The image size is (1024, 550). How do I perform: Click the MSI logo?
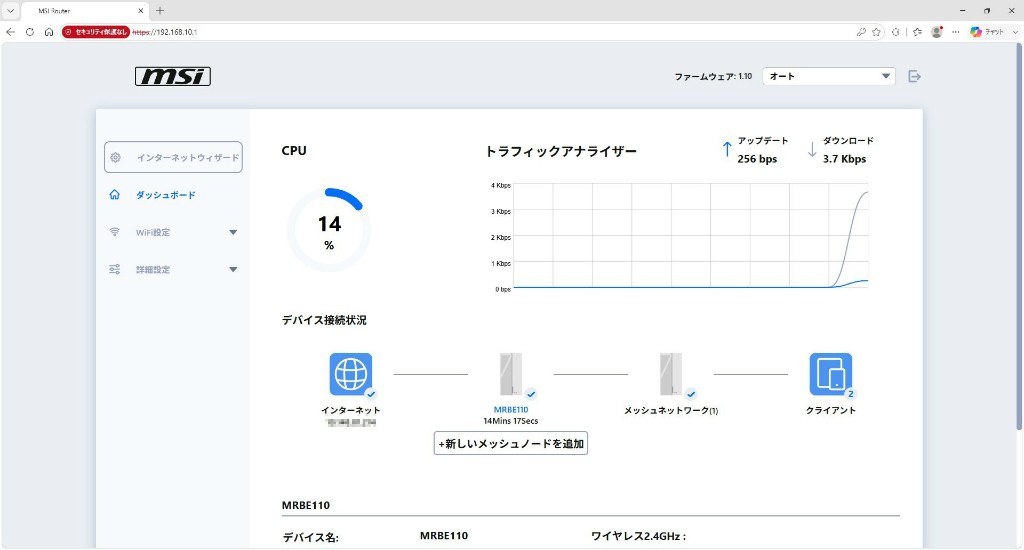pyautogui.click(x=173, y=76)
